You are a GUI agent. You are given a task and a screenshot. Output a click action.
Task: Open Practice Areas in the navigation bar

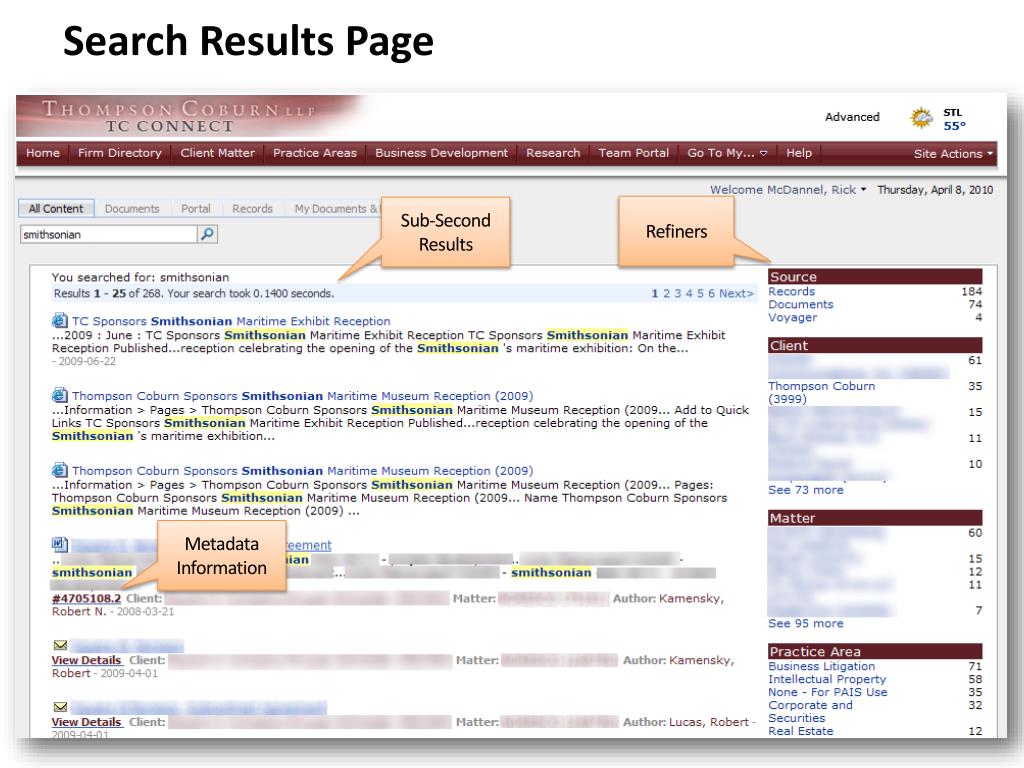click(315, 153)
